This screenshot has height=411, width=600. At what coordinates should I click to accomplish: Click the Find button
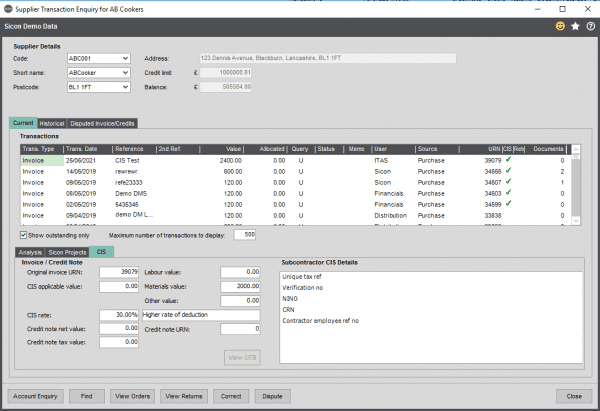(x=86, y=396)
